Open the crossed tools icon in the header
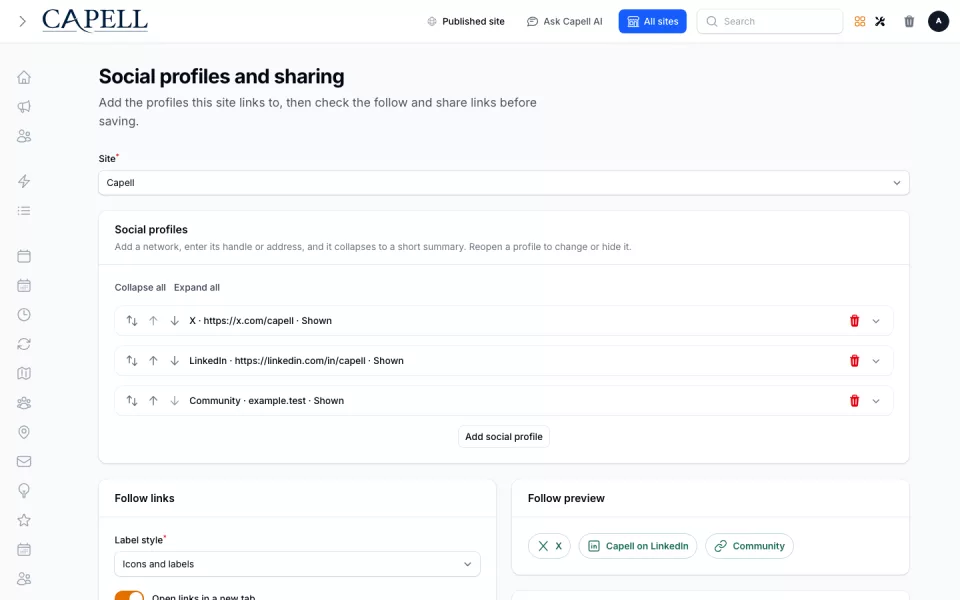Screen dimensions: 960x600 point(880,21)
